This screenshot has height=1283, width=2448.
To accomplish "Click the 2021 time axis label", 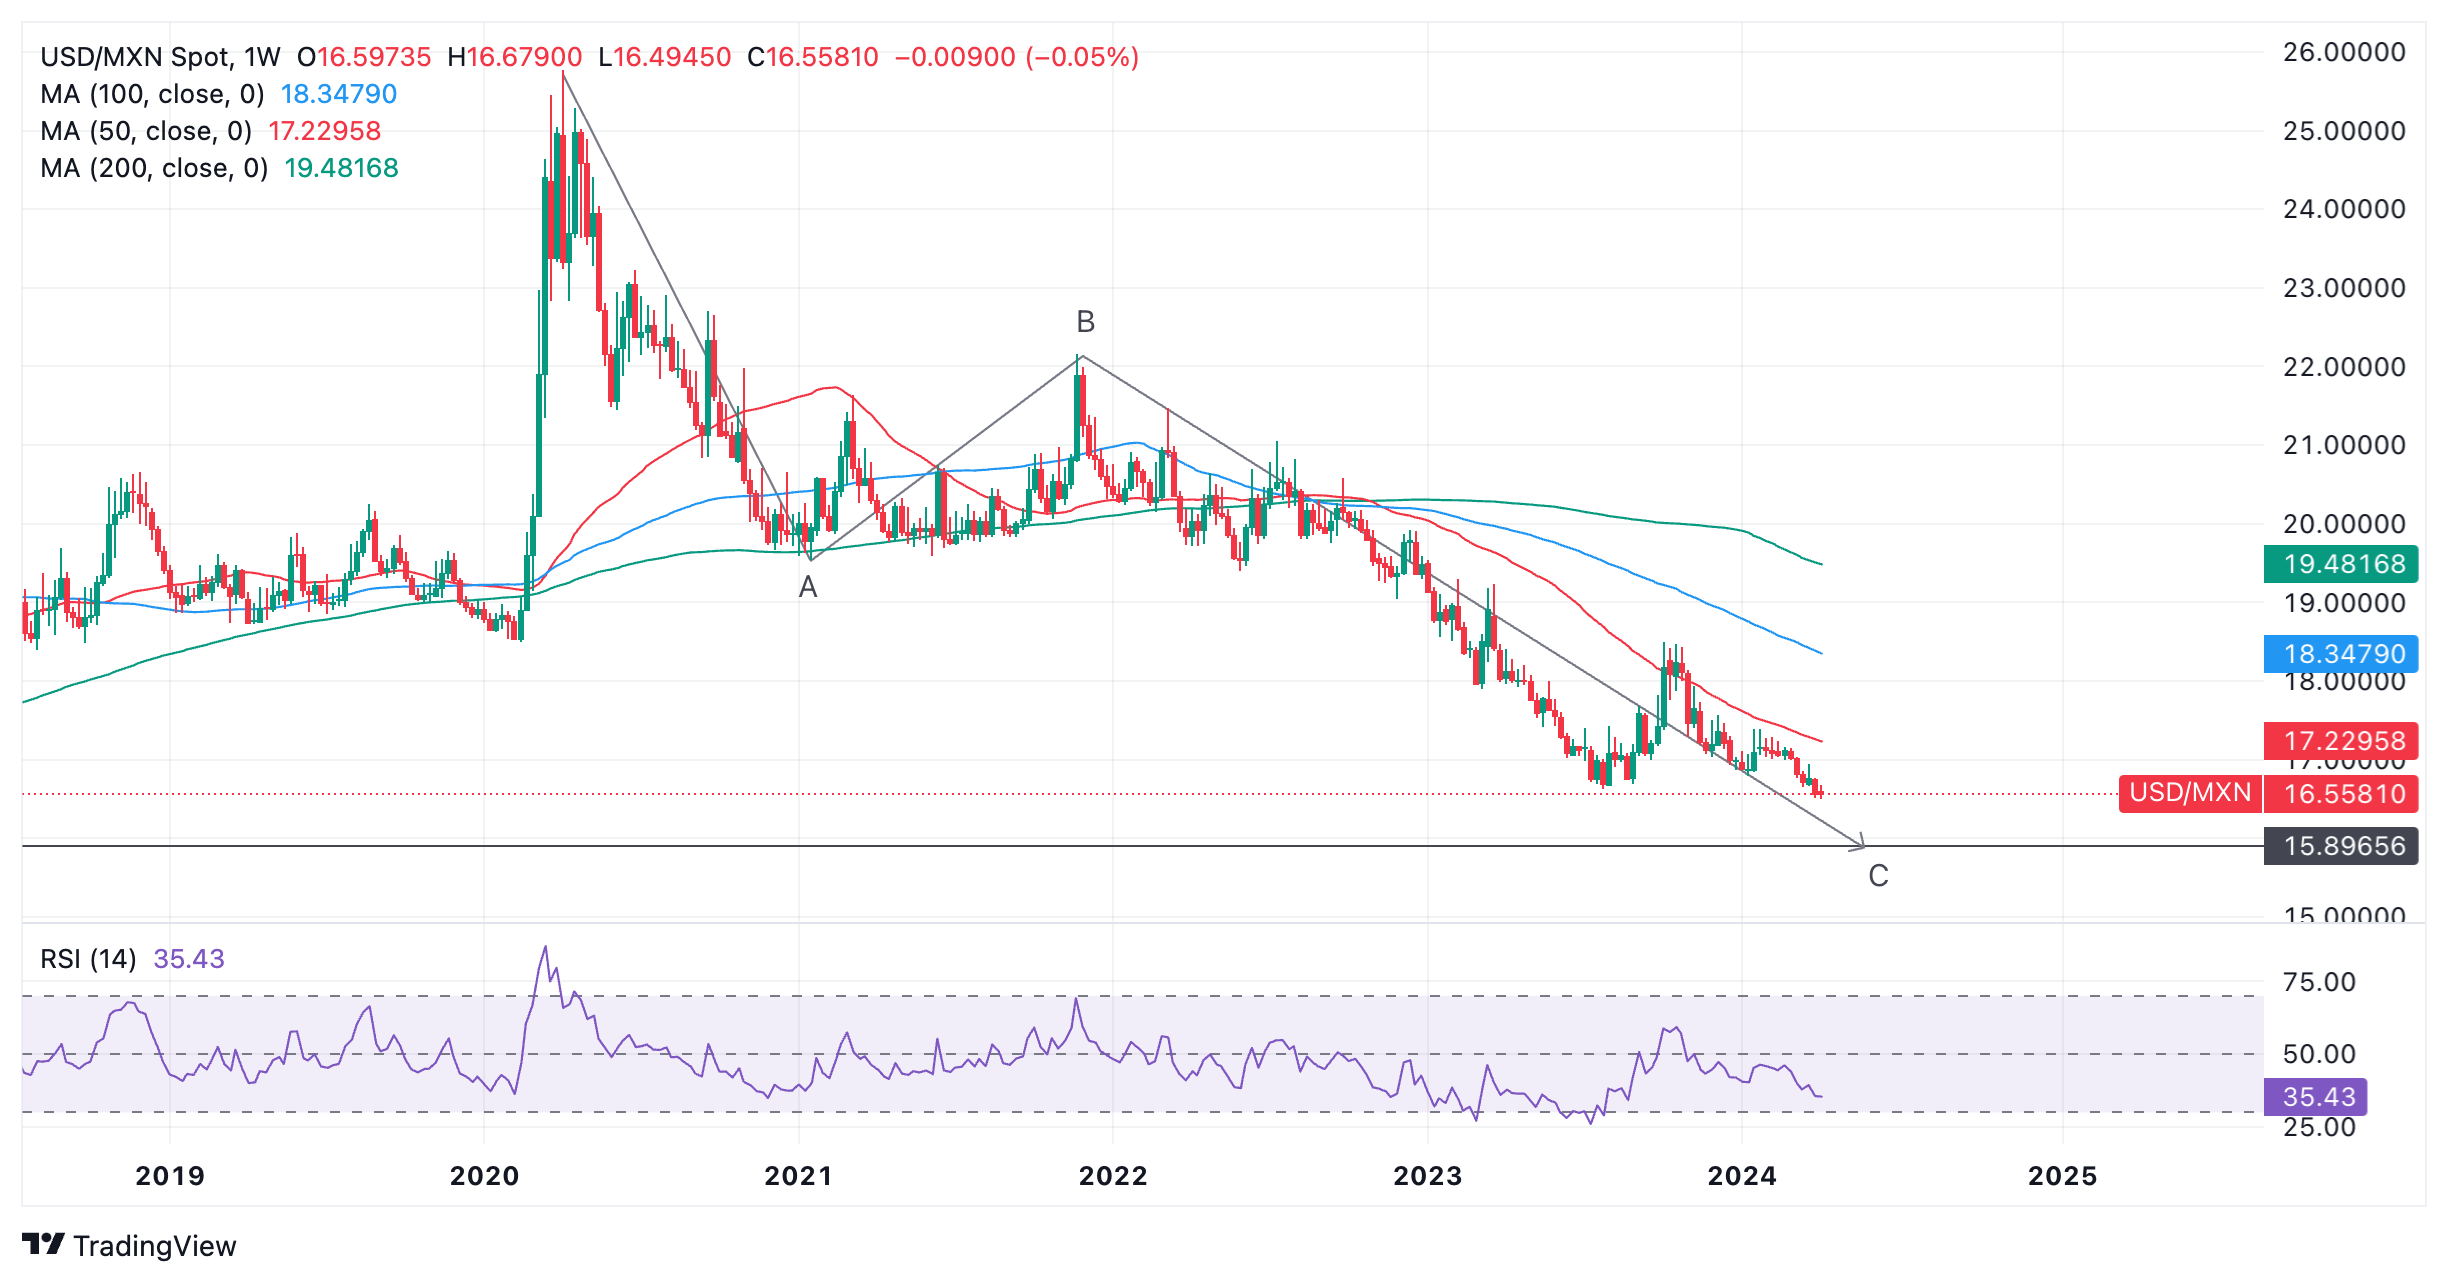I will click(x=798, y=1176).
